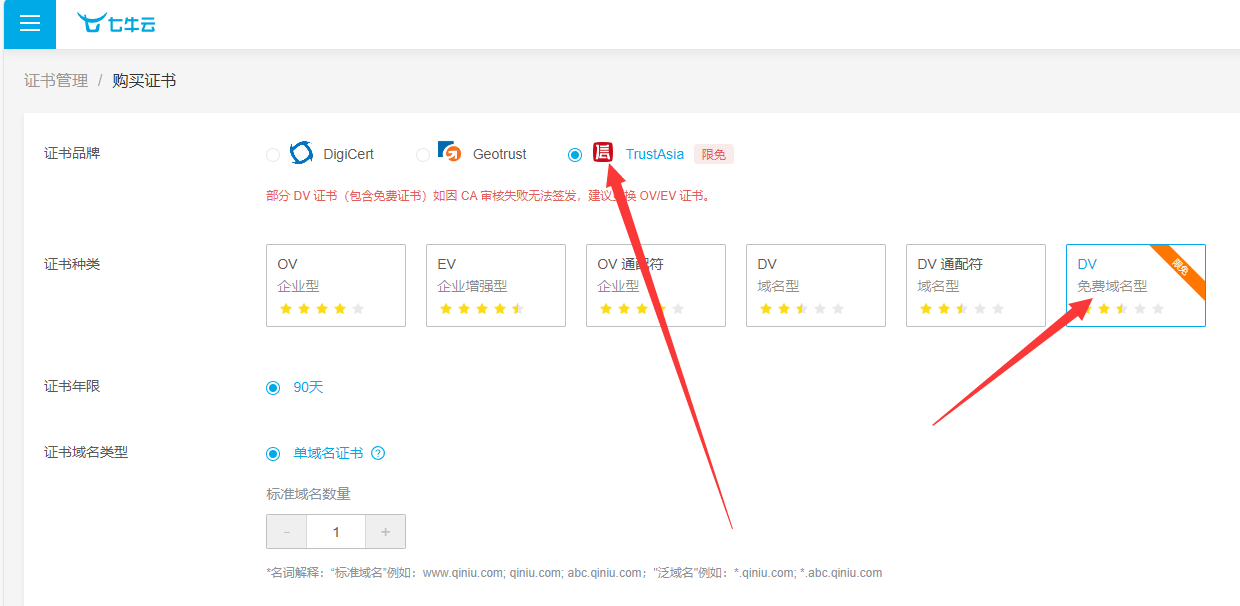
Task: Select the Geotrust radio button
Action: click(423, 155)
